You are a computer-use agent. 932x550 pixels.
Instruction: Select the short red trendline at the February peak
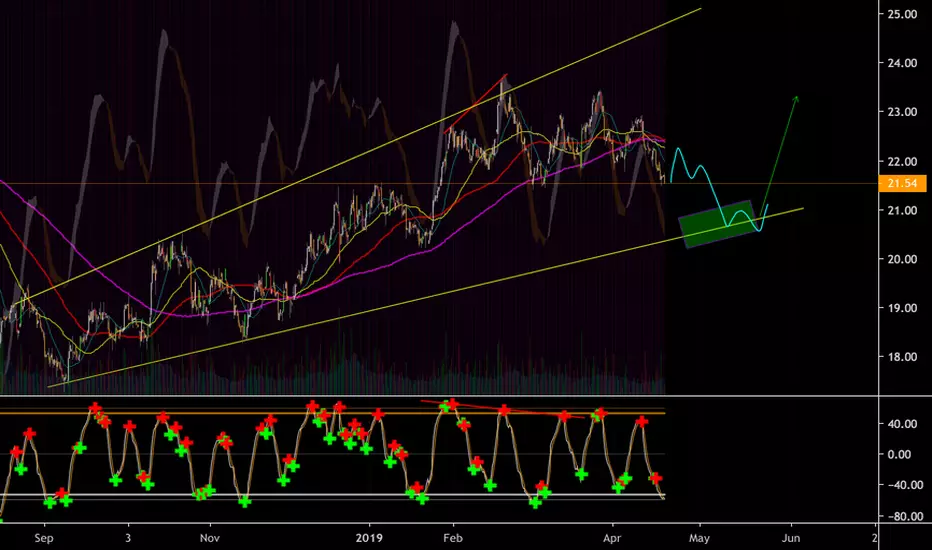[x=476, y=102]
